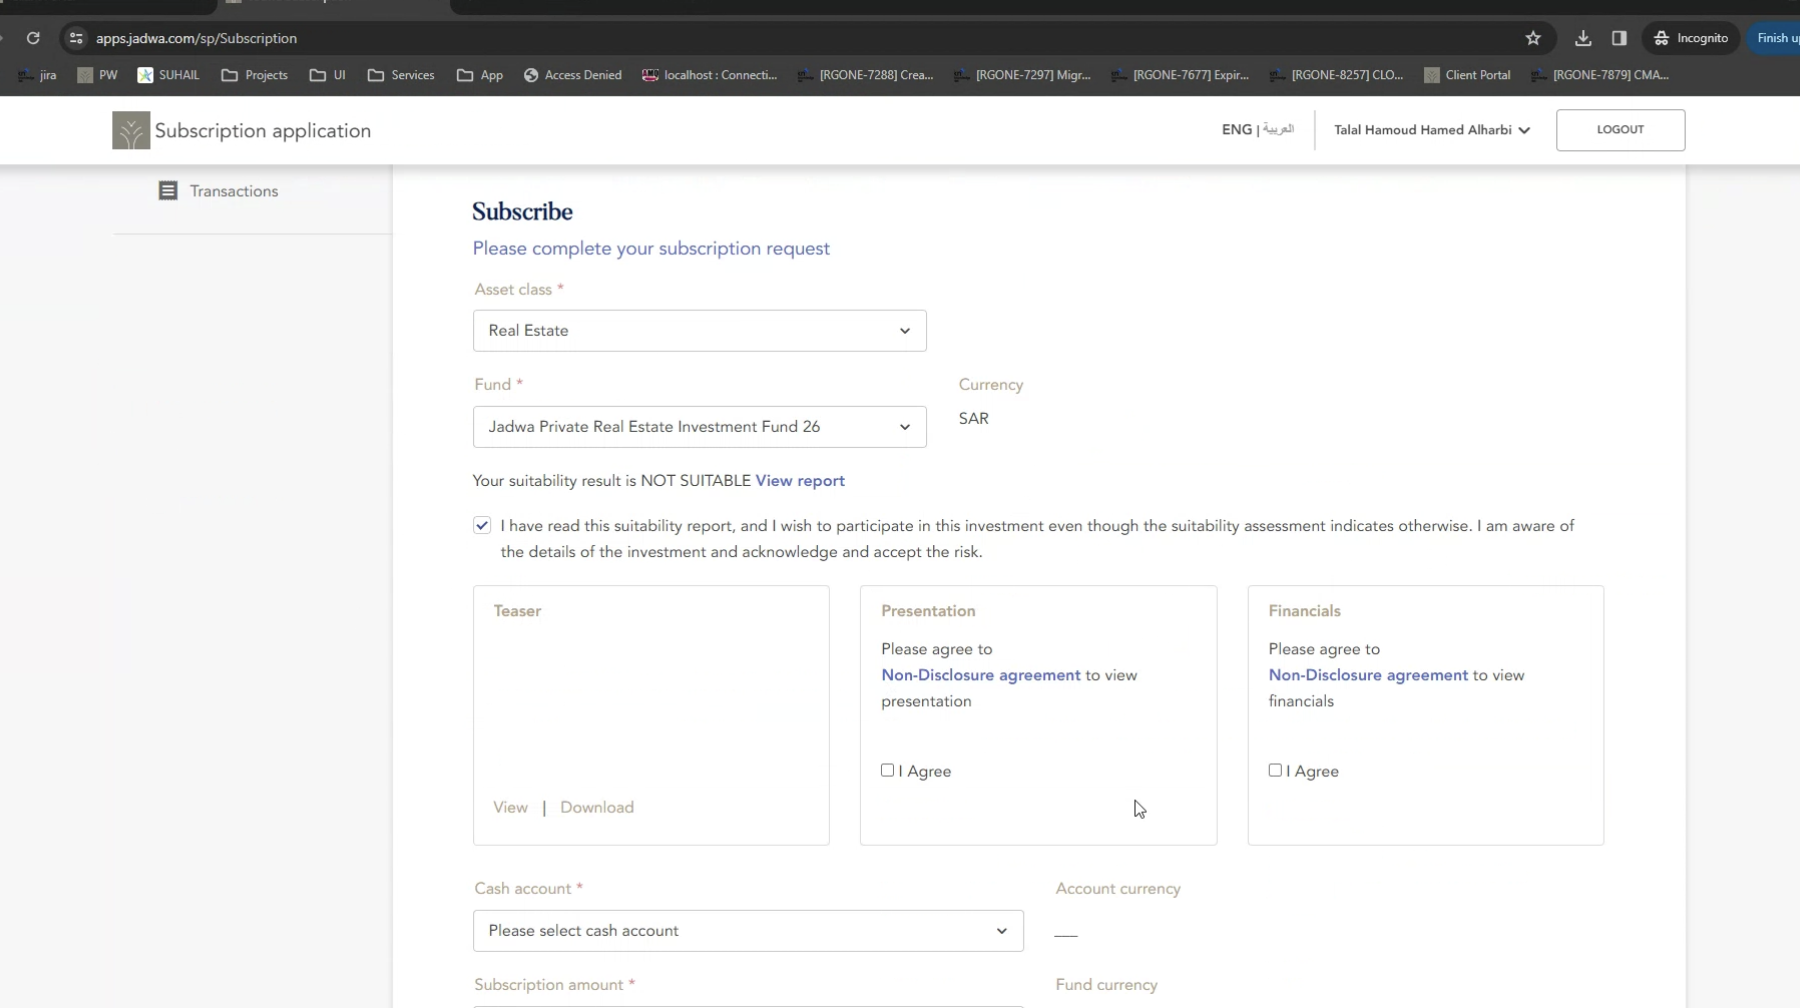The width and height of the screenshot is (1800, 1008).
Task: Open the Please select cash account dropdown
Action: click(x=747, y=931)
